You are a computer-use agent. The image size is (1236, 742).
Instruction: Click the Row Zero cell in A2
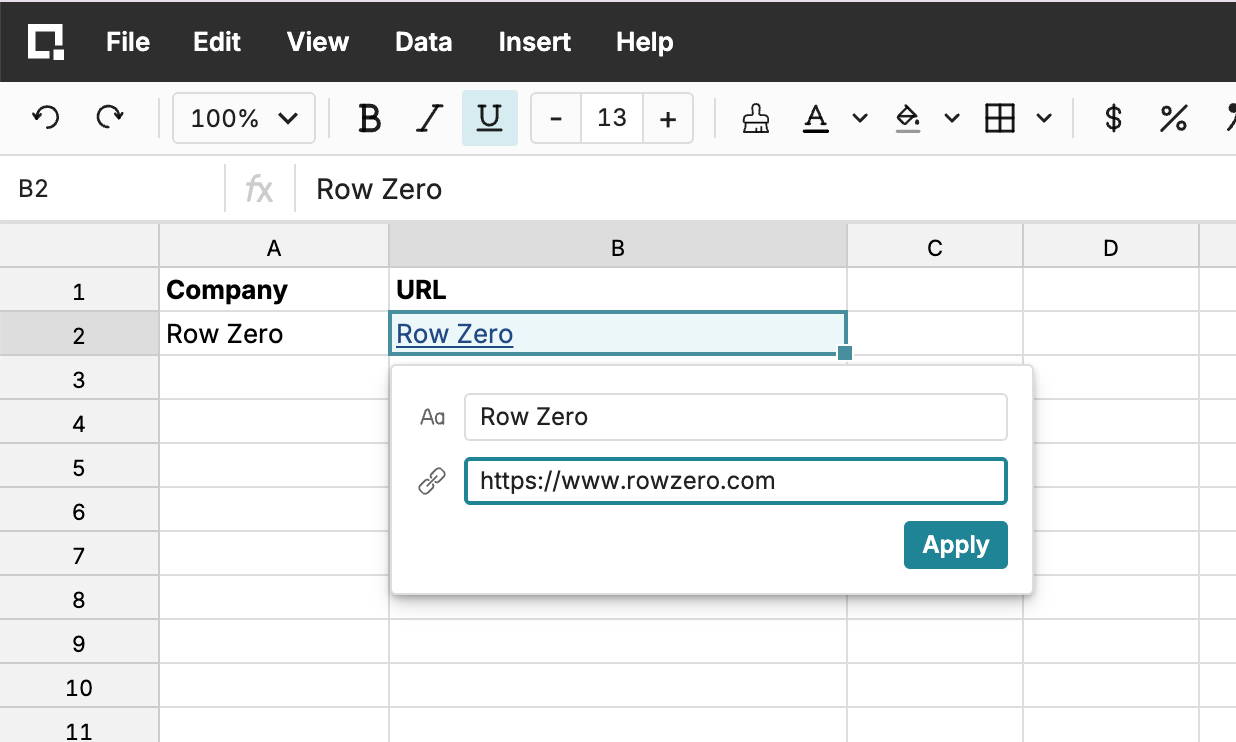point(274,334)
